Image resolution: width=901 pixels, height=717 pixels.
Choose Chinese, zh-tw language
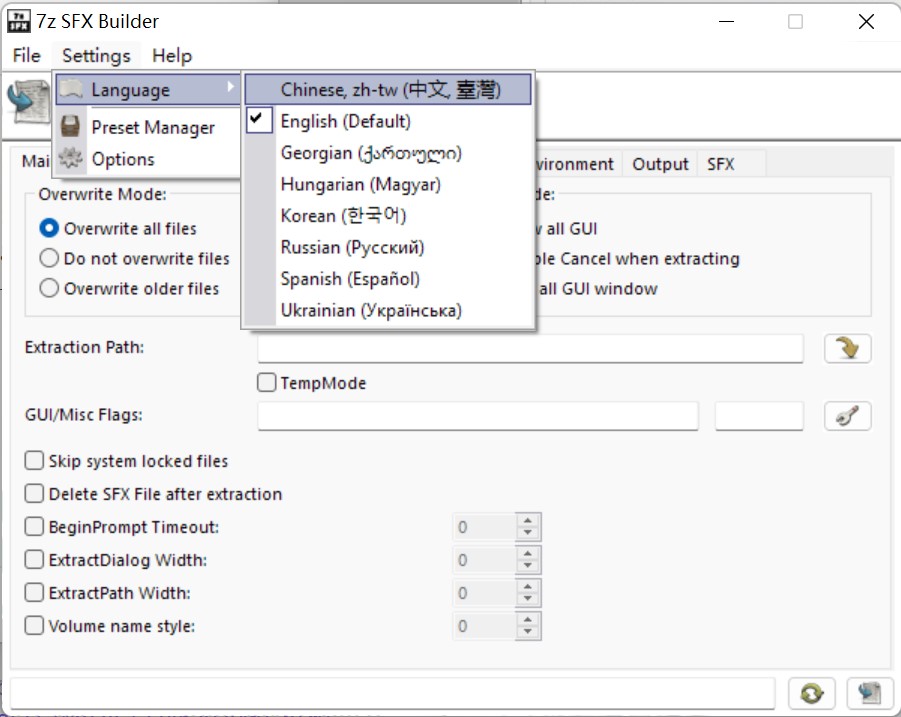(388, 90)
